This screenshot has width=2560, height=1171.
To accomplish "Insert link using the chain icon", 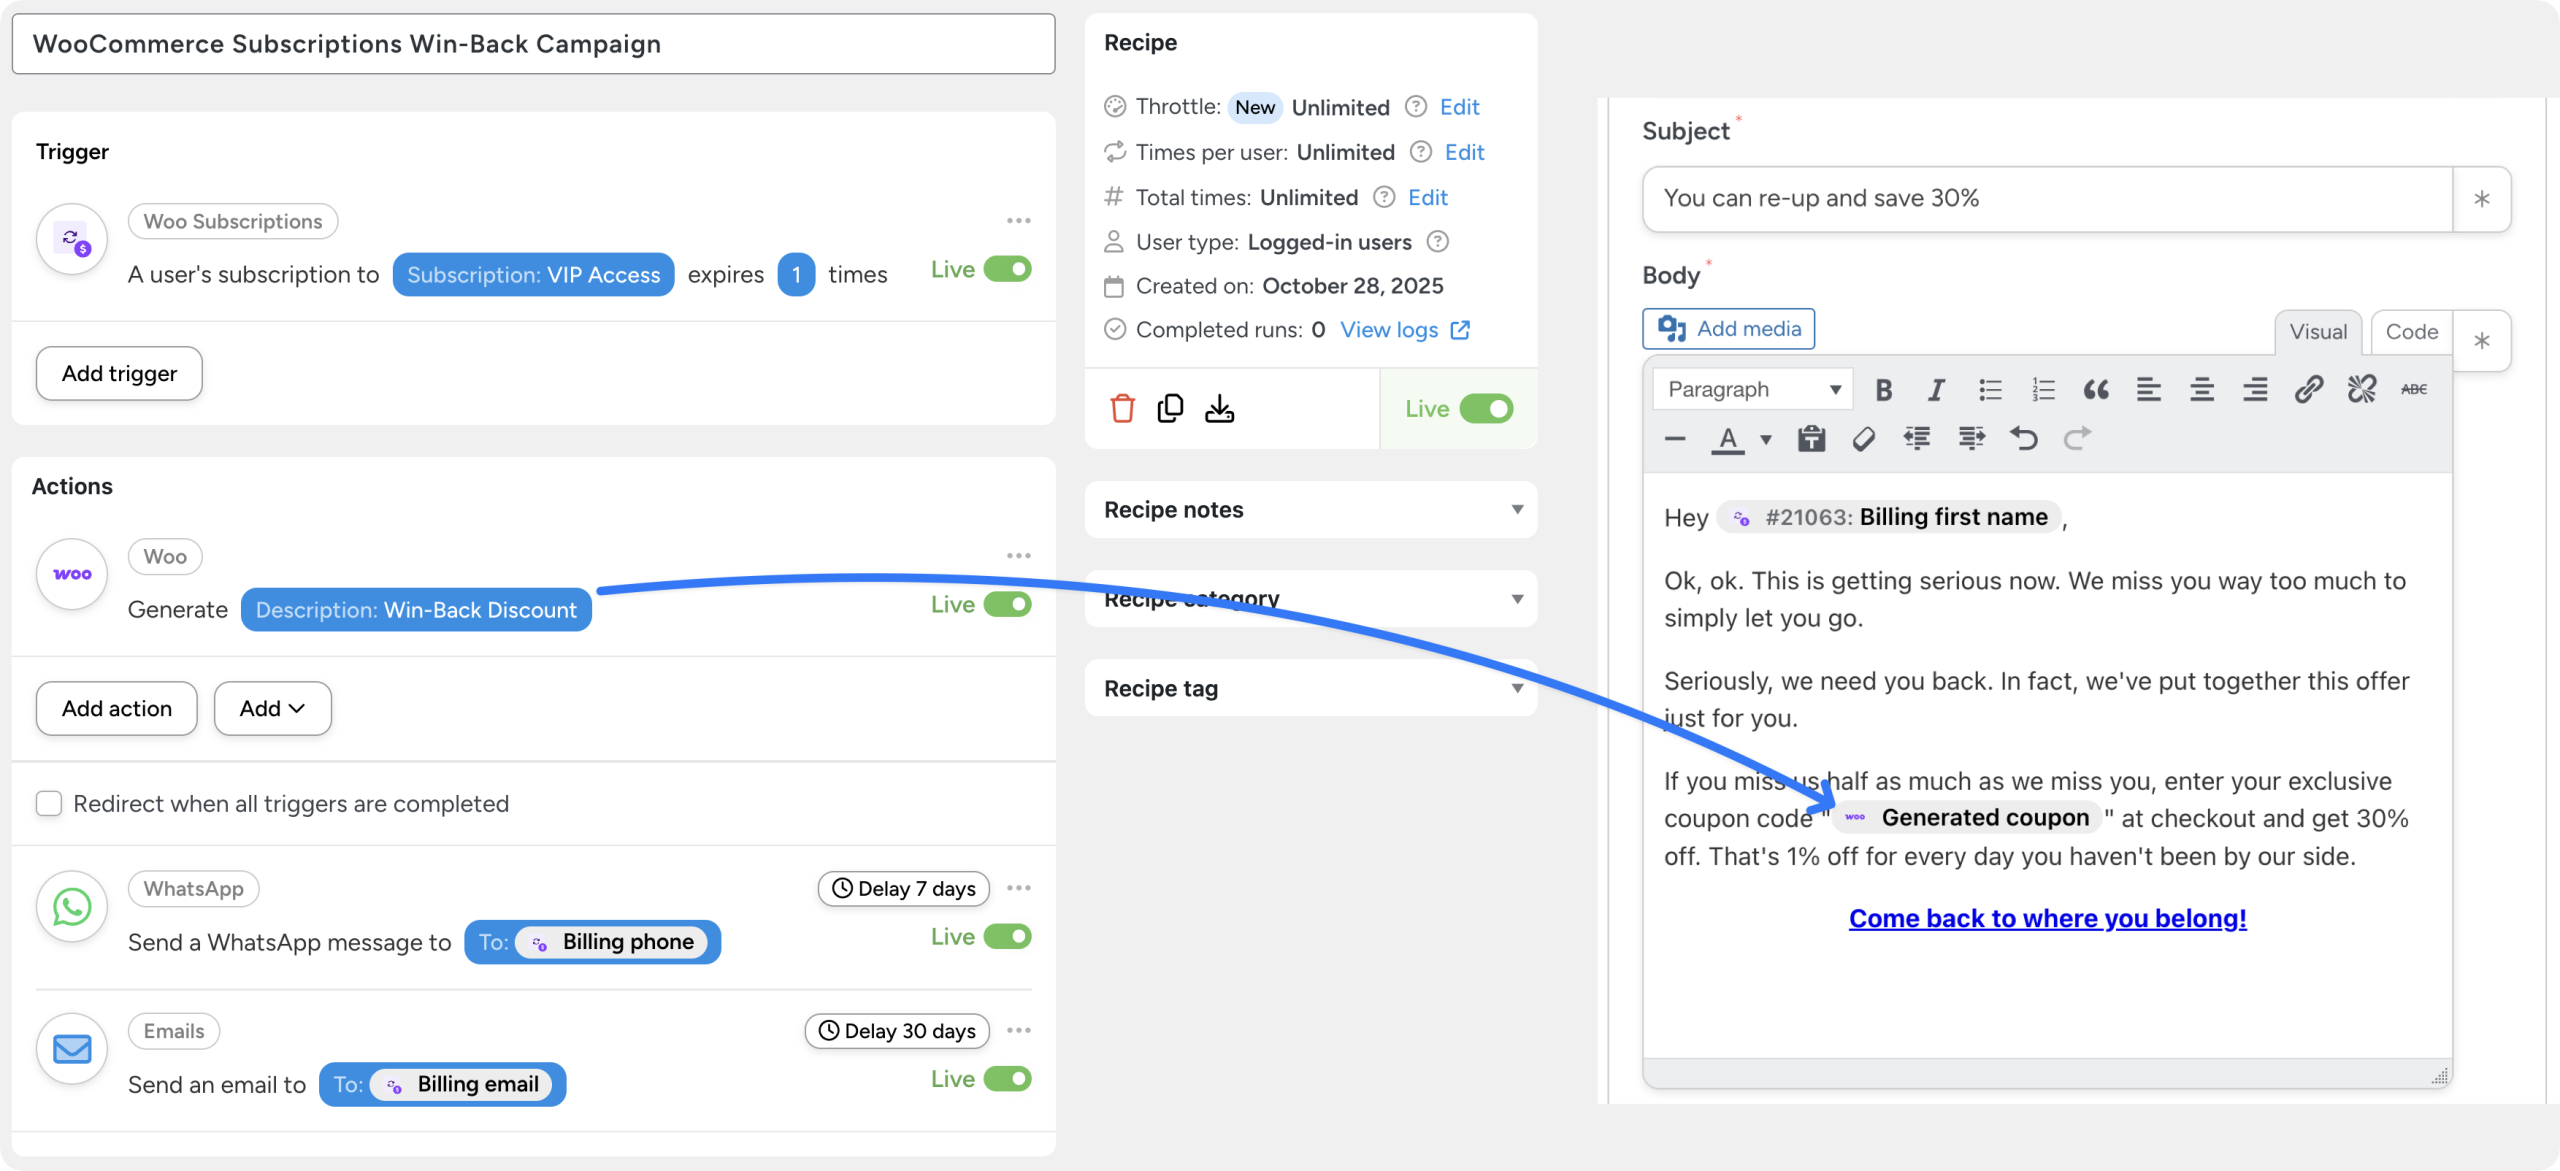I will [x=2308, y=390].
